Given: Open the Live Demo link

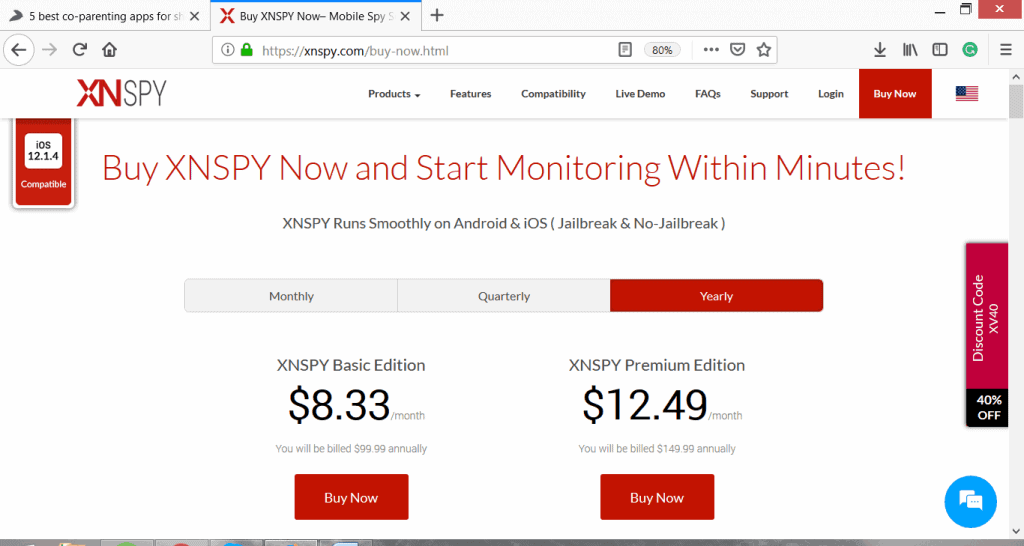Looking at the screenshot, I should click(x=640, y=94).
